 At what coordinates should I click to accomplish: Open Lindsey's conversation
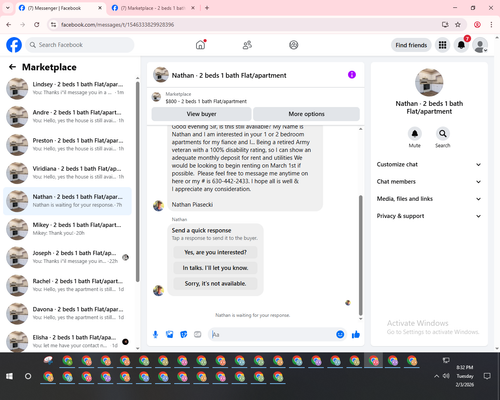tap(67, 89)
